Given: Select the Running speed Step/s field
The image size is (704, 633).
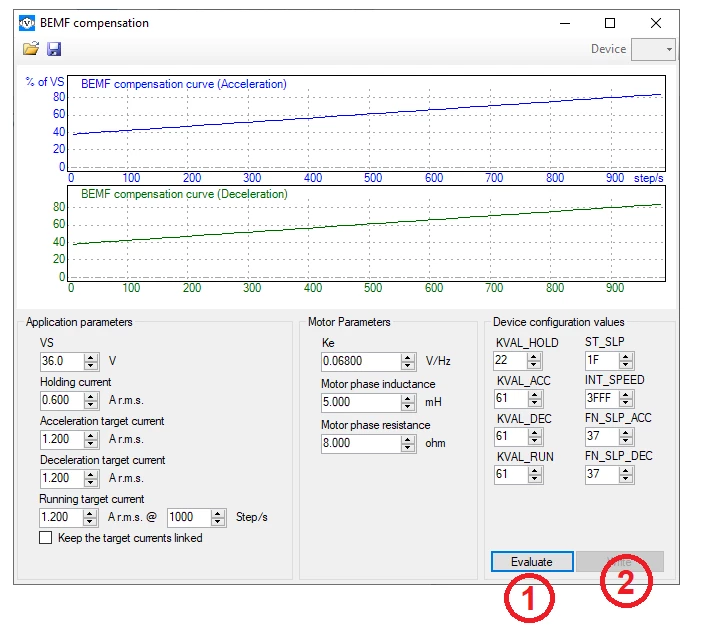Looking at the screenshot, I should click(189, 517).
